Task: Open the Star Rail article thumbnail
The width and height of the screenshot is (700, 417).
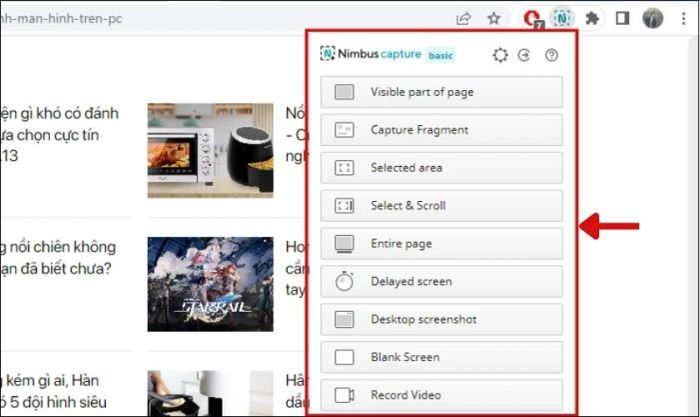Action: [210, 284]
